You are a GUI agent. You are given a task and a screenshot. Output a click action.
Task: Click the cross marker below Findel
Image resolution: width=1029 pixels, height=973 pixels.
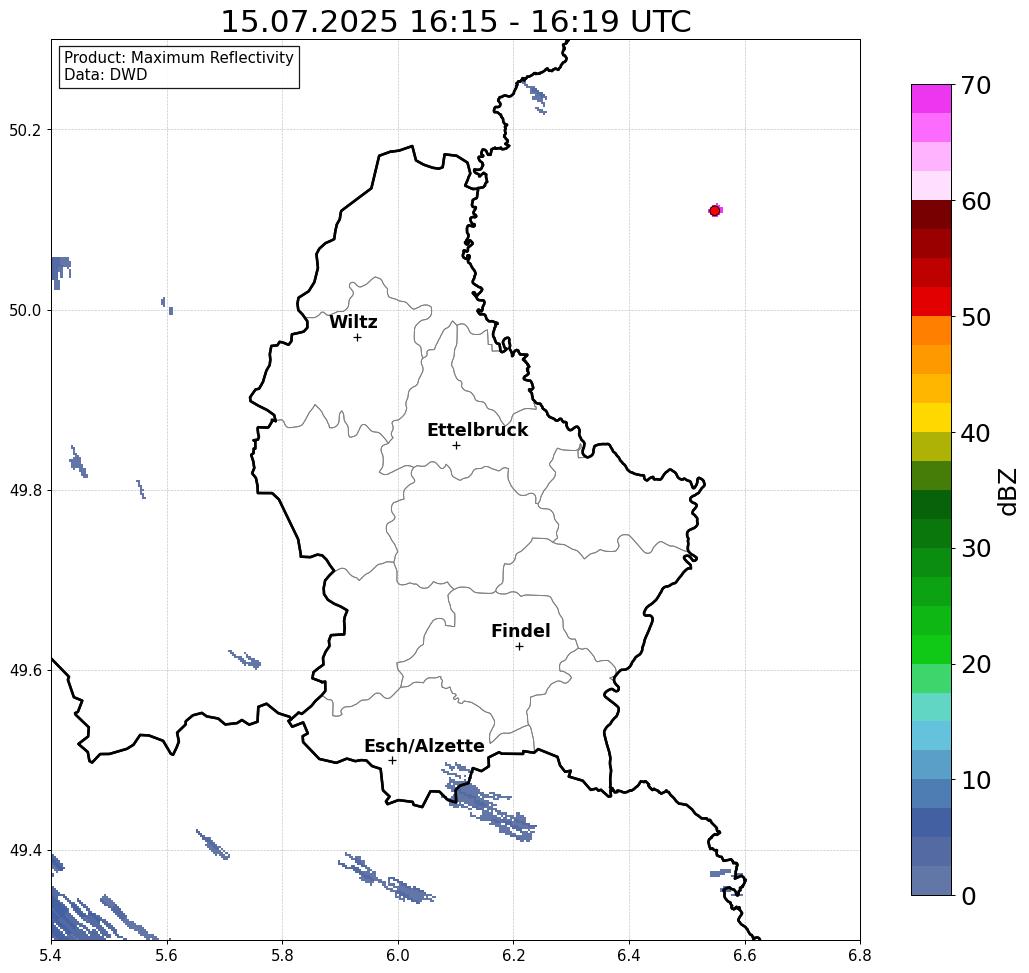(519, 647)
